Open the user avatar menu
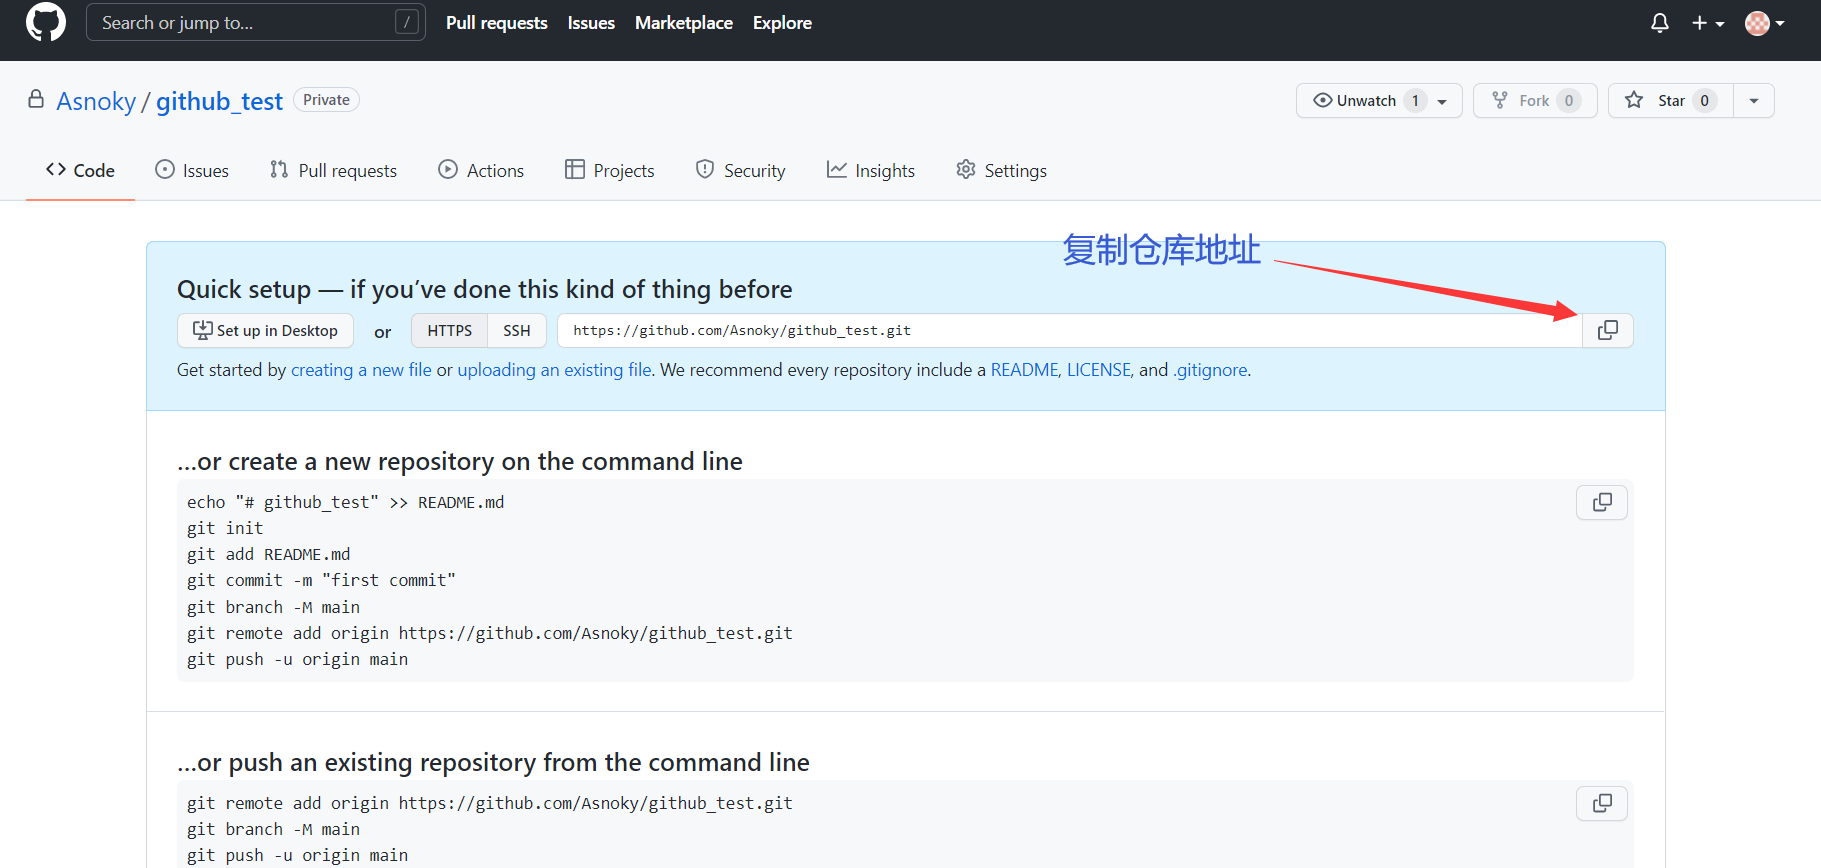This screenshot has height=868, width=1821. pyautogui.click(x=1764, y=22)
